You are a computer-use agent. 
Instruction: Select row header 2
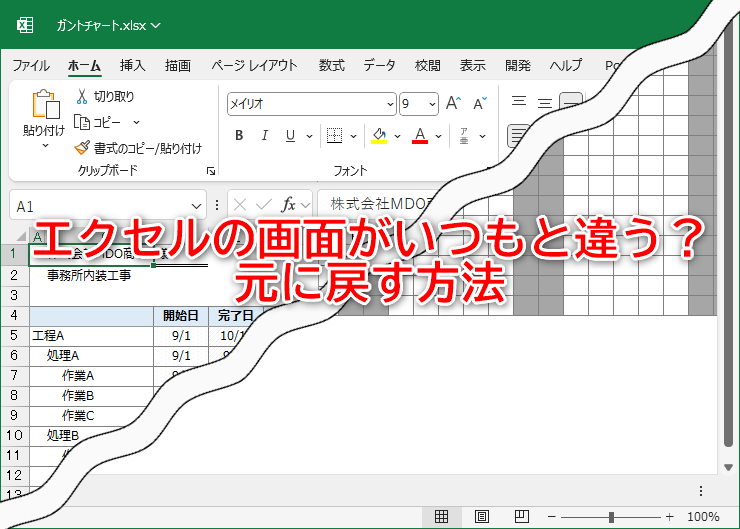point(14,275)
